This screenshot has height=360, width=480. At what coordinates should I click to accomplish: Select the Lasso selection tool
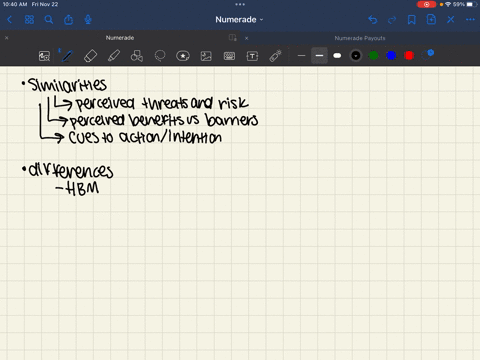coord(160,56)
